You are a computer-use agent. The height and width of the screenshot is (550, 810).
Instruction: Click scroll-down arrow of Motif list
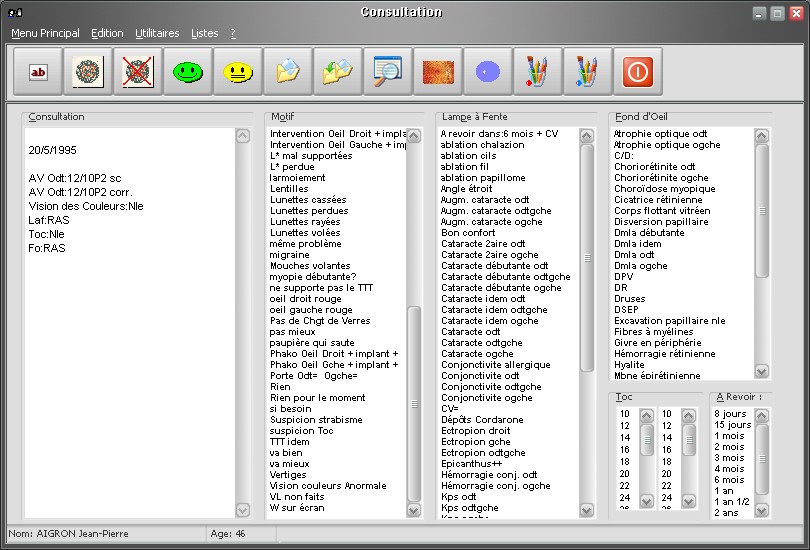point(414,510)
